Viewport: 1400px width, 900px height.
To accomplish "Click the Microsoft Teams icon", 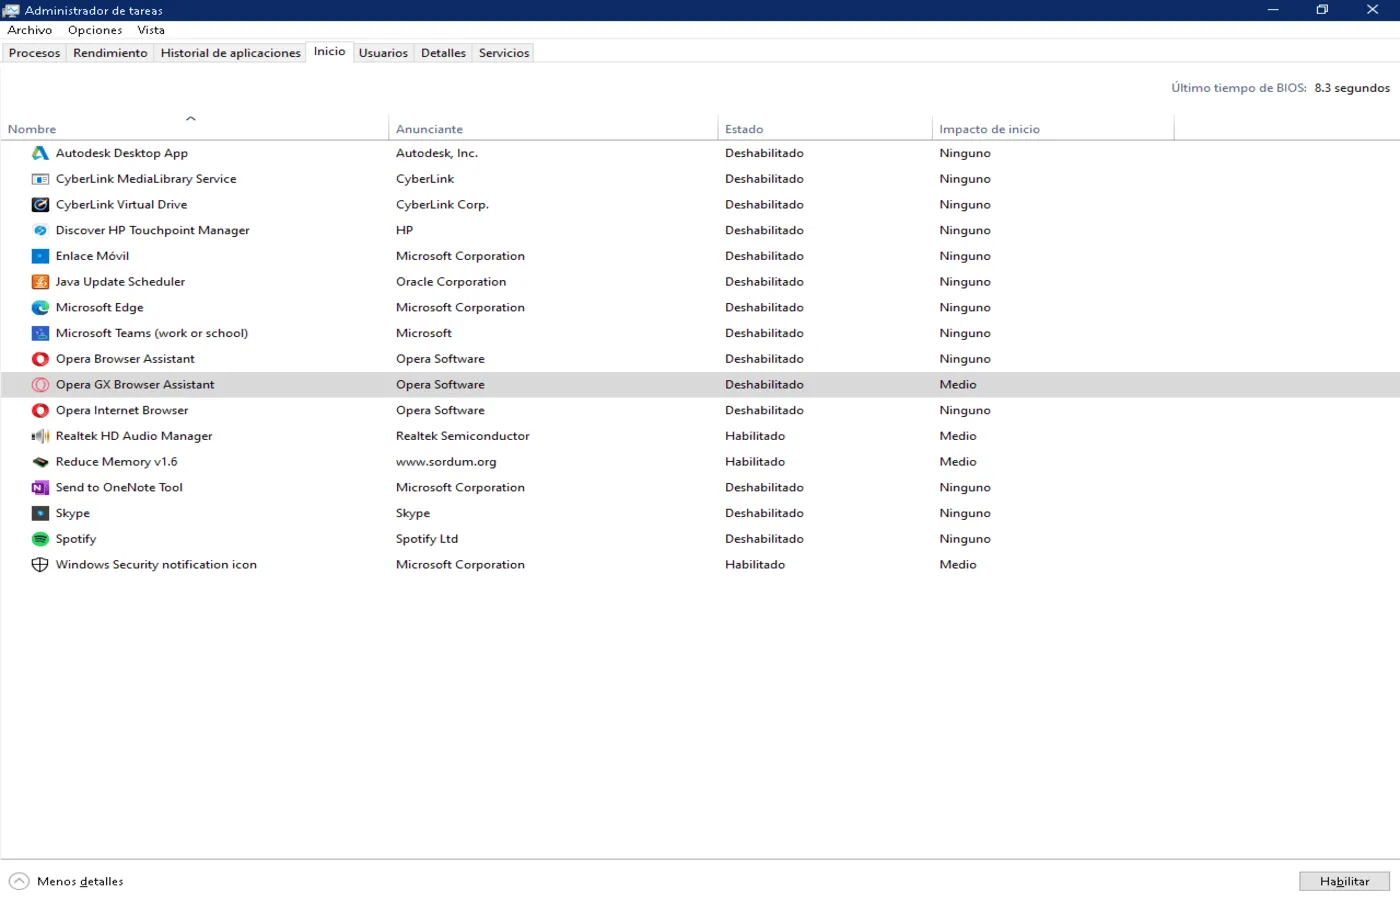I will click(x=40, y=333).
